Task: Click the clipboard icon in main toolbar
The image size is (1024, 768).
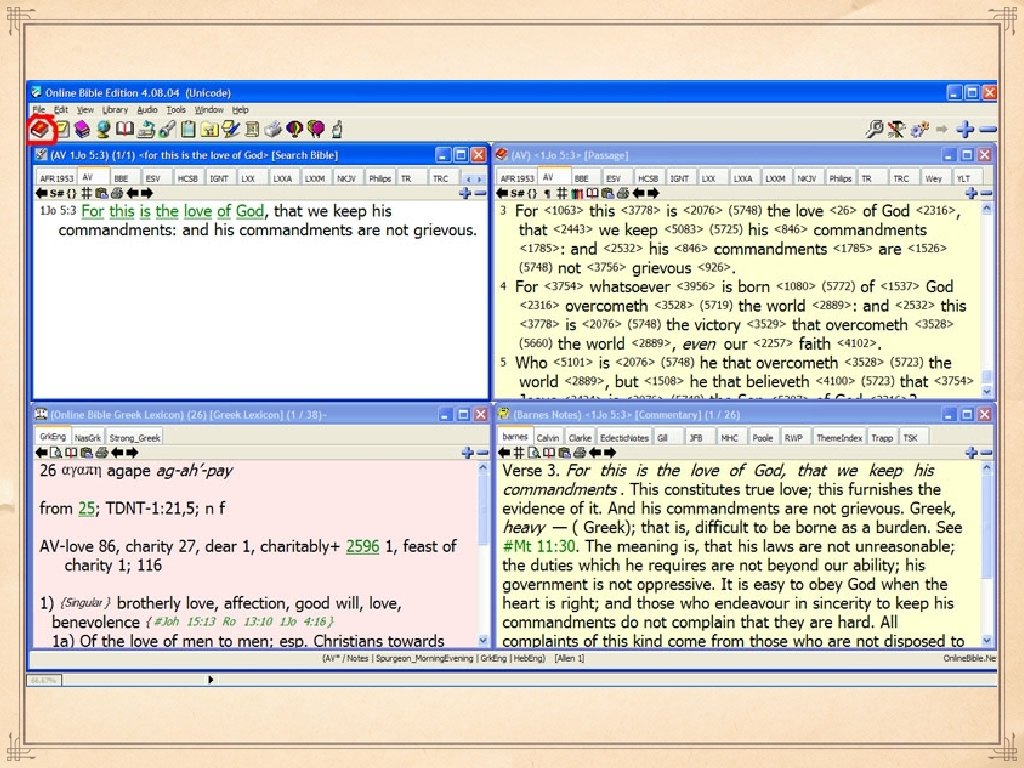Action: tap(188, 129)
